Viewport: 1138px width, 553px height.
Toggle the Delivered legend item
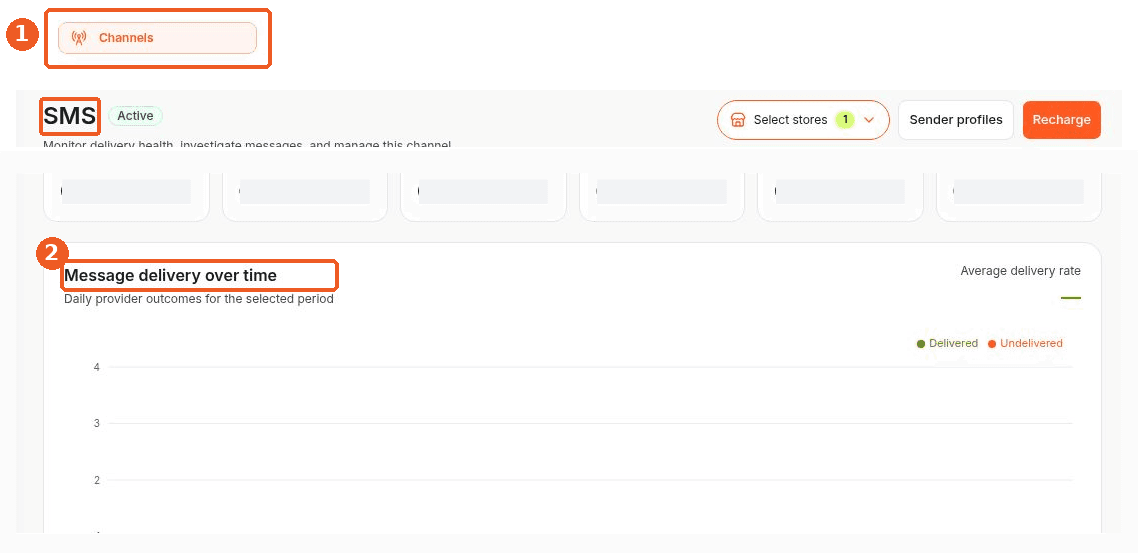click(x=948, y=343)
